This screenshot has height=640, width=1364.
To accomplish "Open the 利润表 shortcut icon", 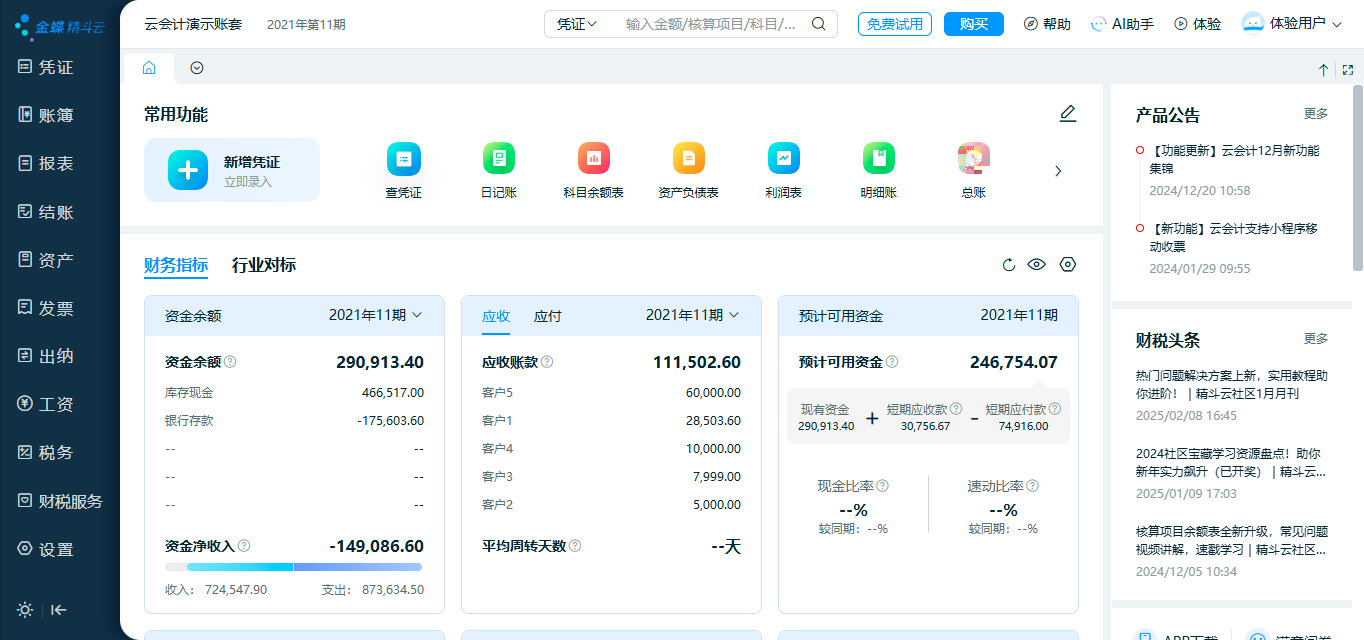I will (x=784, y=158).
